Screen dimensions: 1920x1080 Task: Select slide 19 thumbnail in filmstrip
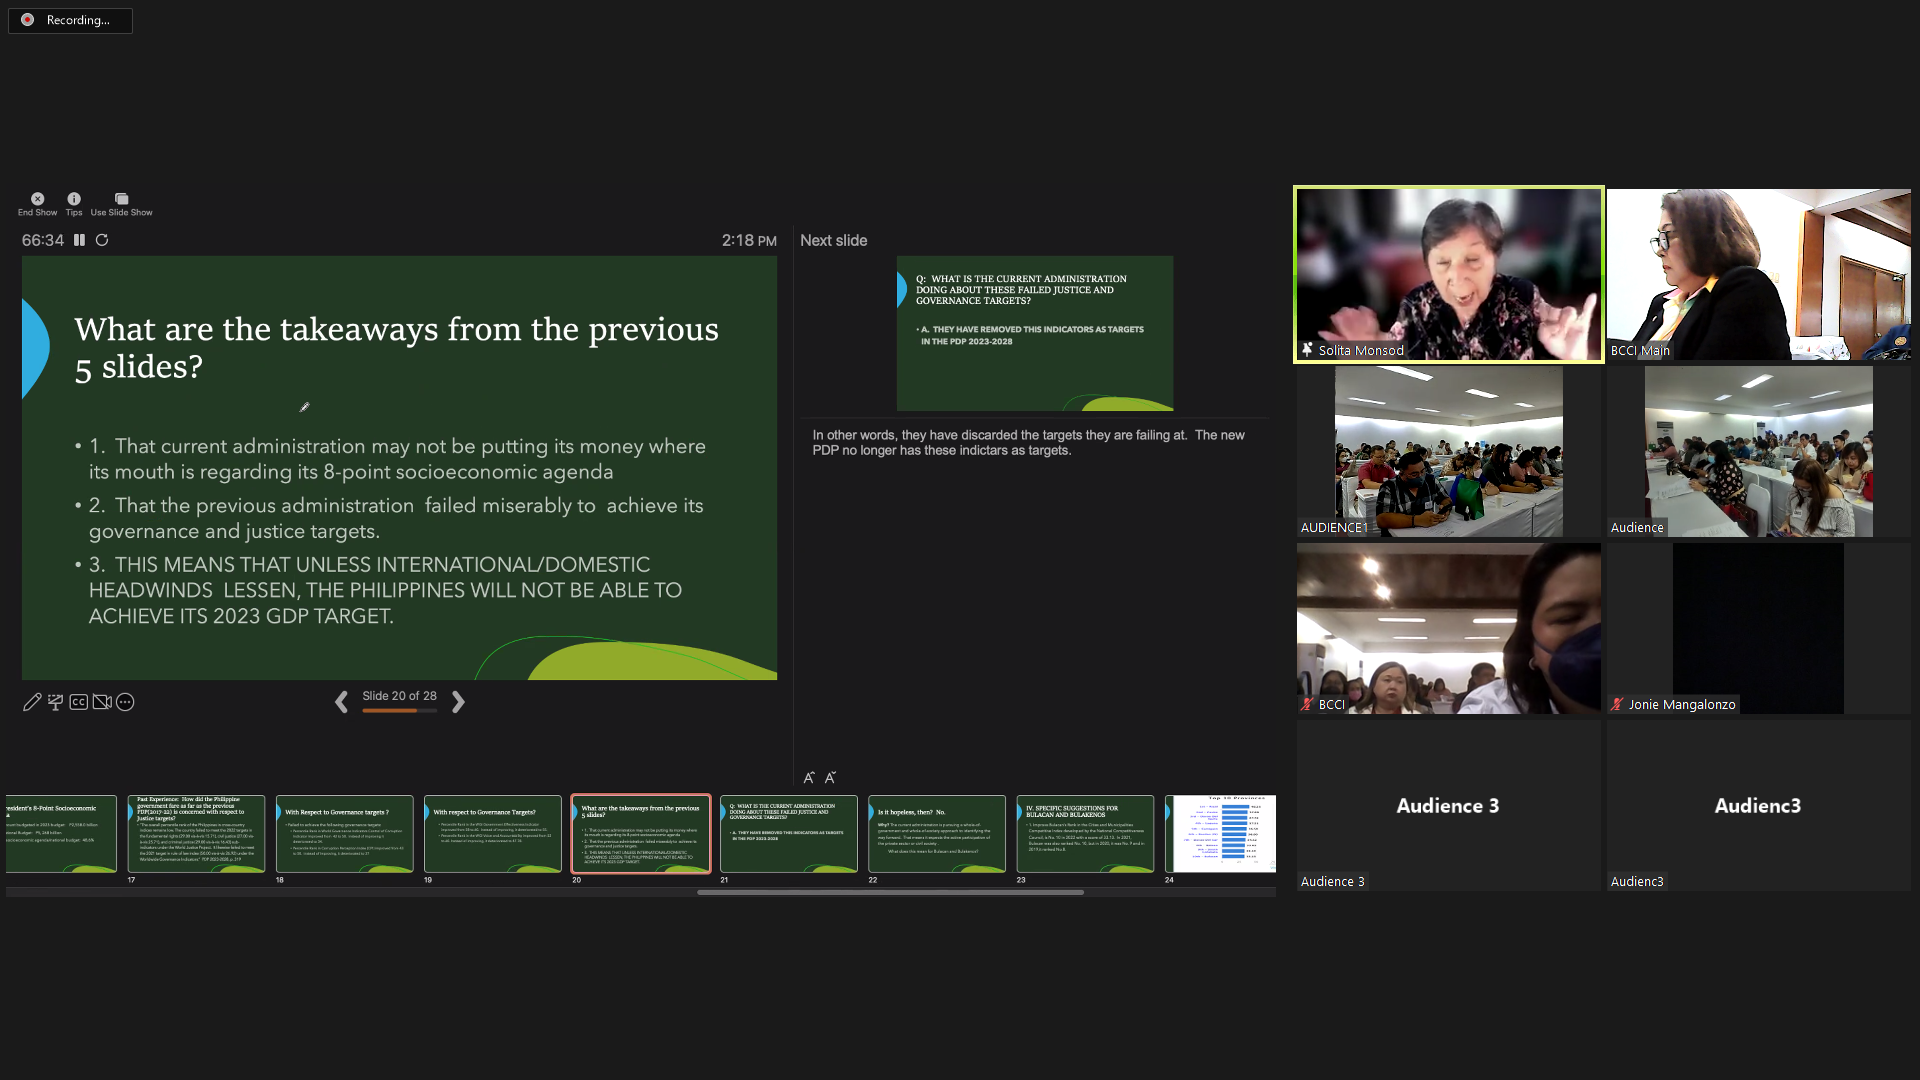[492, 834]
